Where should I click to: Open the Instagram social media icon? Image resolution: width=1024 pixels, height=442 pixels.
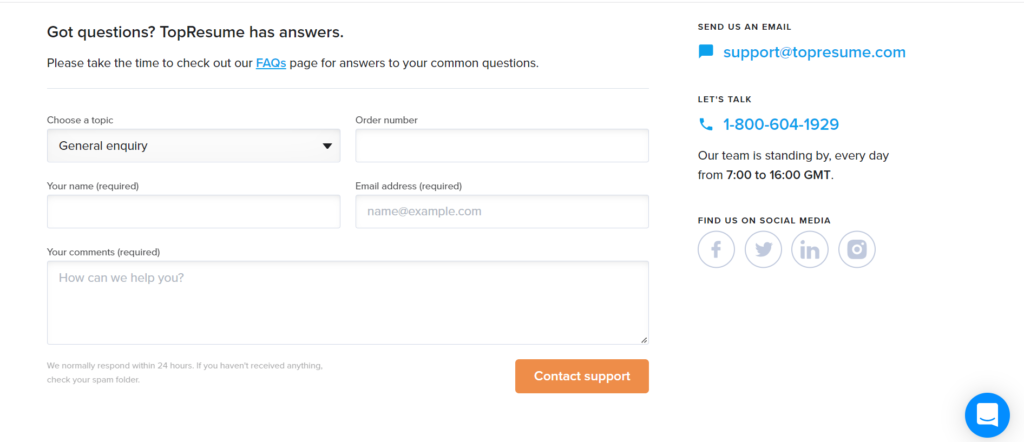click(857, 249)
